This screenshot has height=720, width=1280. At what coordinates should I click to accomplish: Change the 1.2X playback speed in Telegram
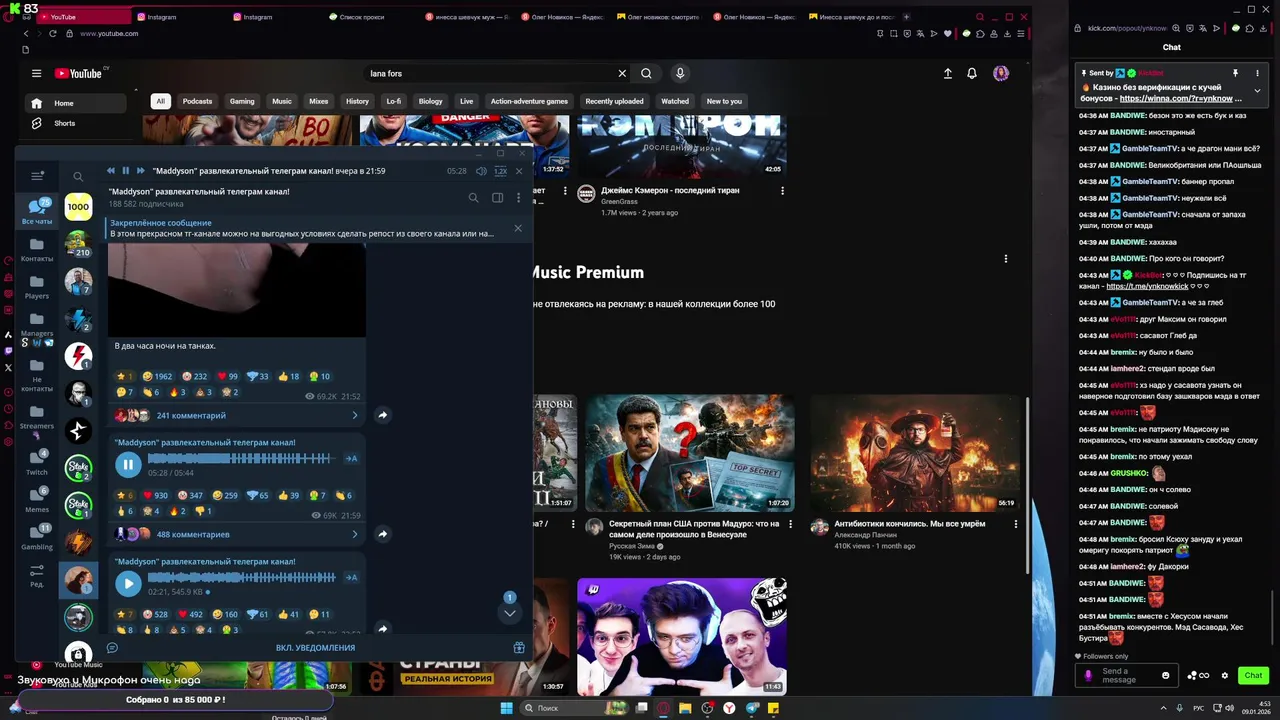point(500,171)
